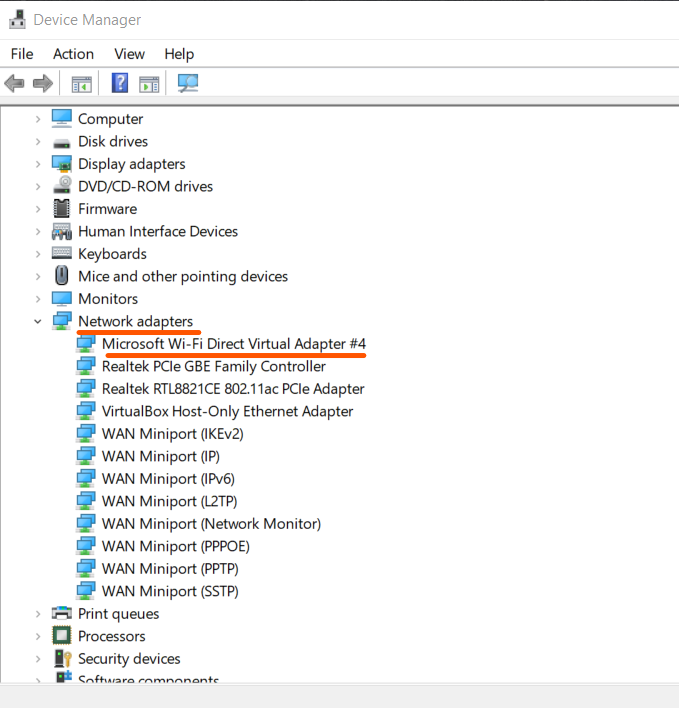Viewport: 679px width, 708px height.
Task: Open the View menu
Action: pos(129,54)
